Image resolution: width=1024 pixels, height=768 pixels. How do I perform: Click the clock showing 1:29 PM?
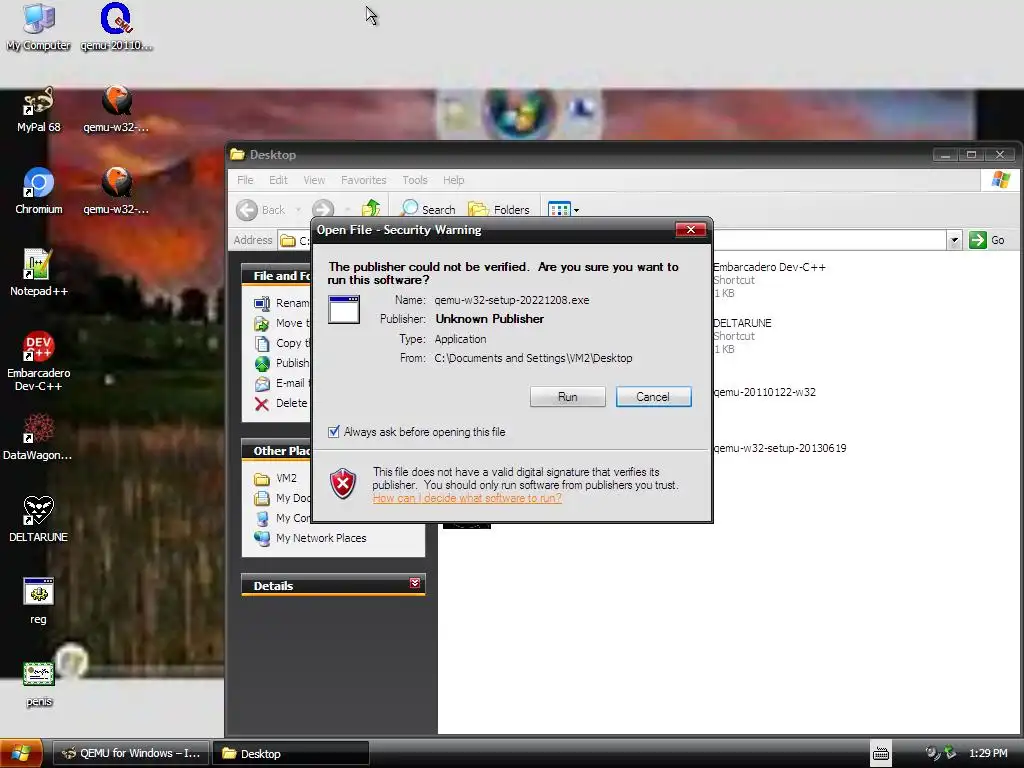[988, 754]
